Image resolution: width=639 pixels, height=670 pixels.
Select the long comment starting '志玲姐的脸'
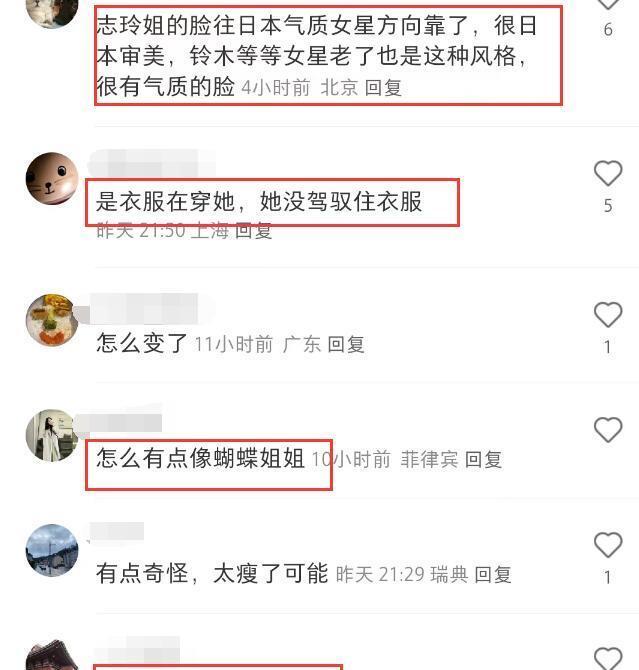pyautogui.click(x=316, y=56)
